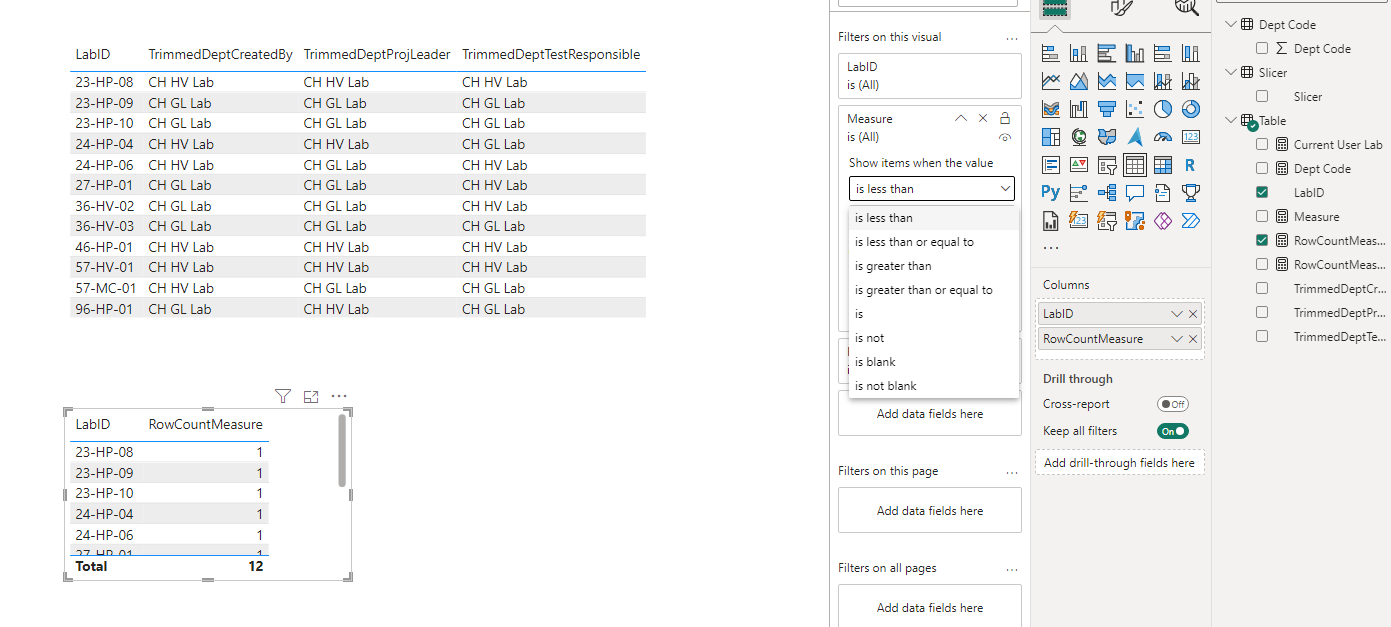
Task: Click 'Add drill-through fields here' well
Action: tap(1119, 463)
